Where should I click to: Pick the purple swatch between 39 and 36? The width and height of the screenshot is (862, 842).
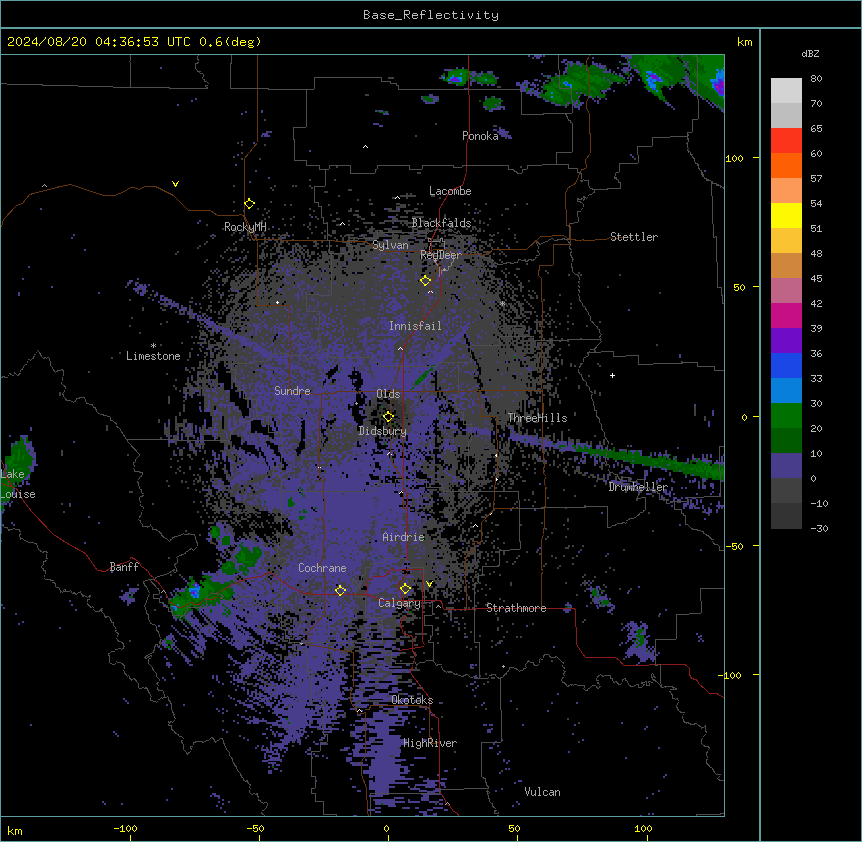[x=786, y=341]
